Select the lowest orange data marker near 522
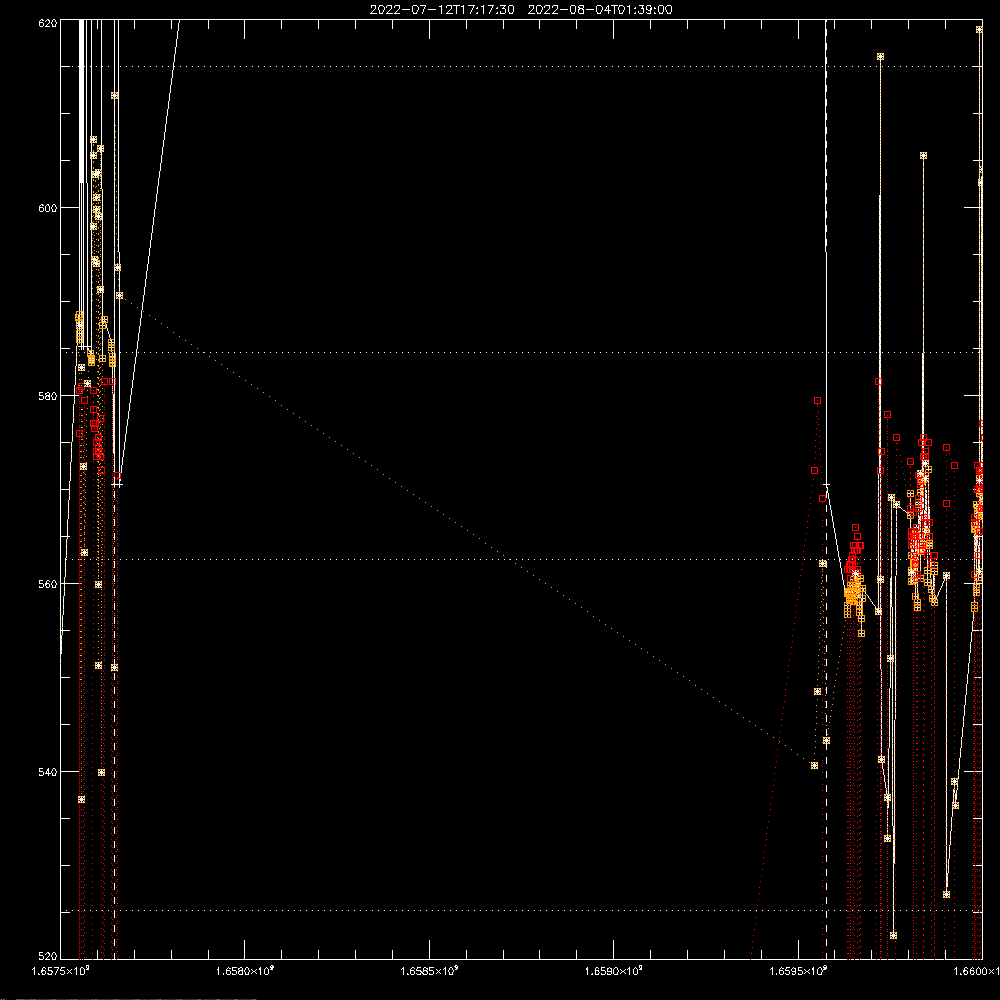The width and height of the screenshot is (1000, 1000). point(893,936)
